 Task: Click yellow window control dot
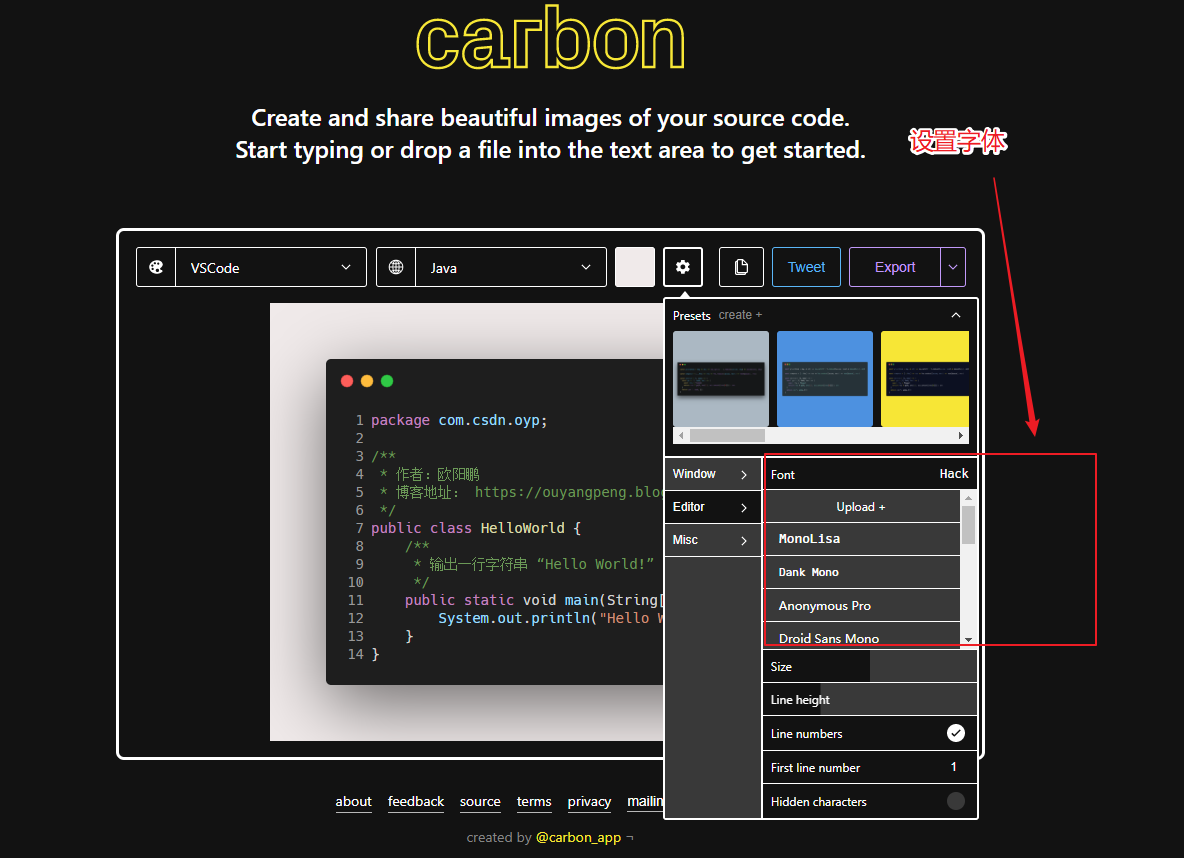pos(367,381)
